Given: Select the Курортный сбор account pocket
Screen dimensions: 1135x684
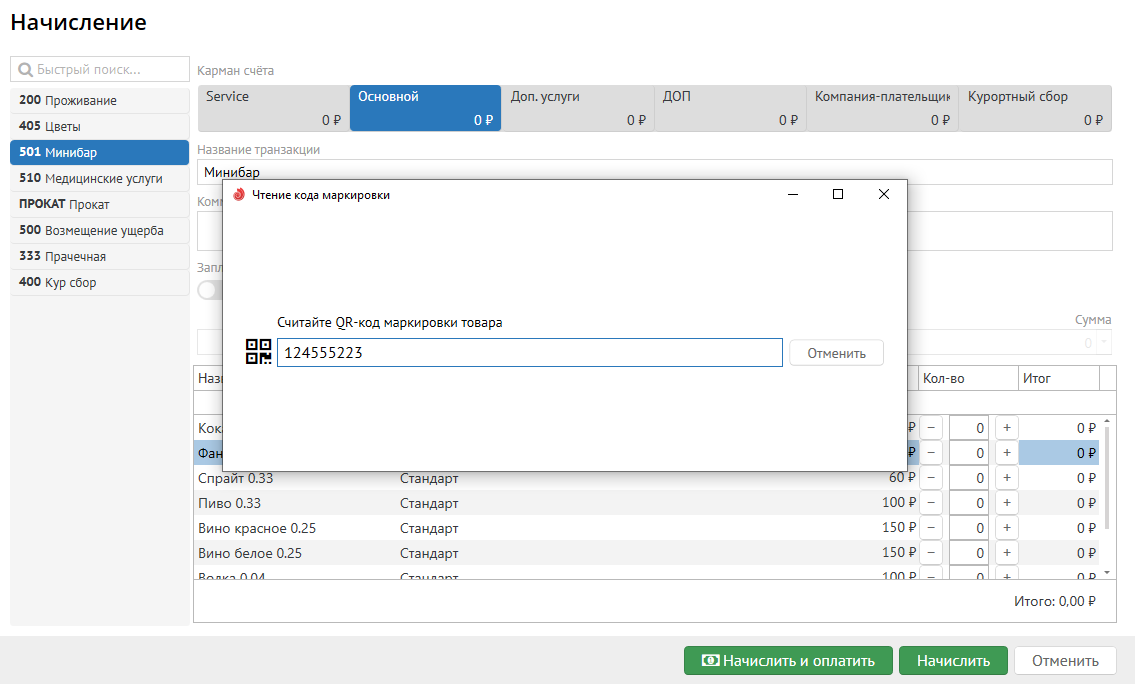Looking at the screenshot, I should [x=1035, y=108].
